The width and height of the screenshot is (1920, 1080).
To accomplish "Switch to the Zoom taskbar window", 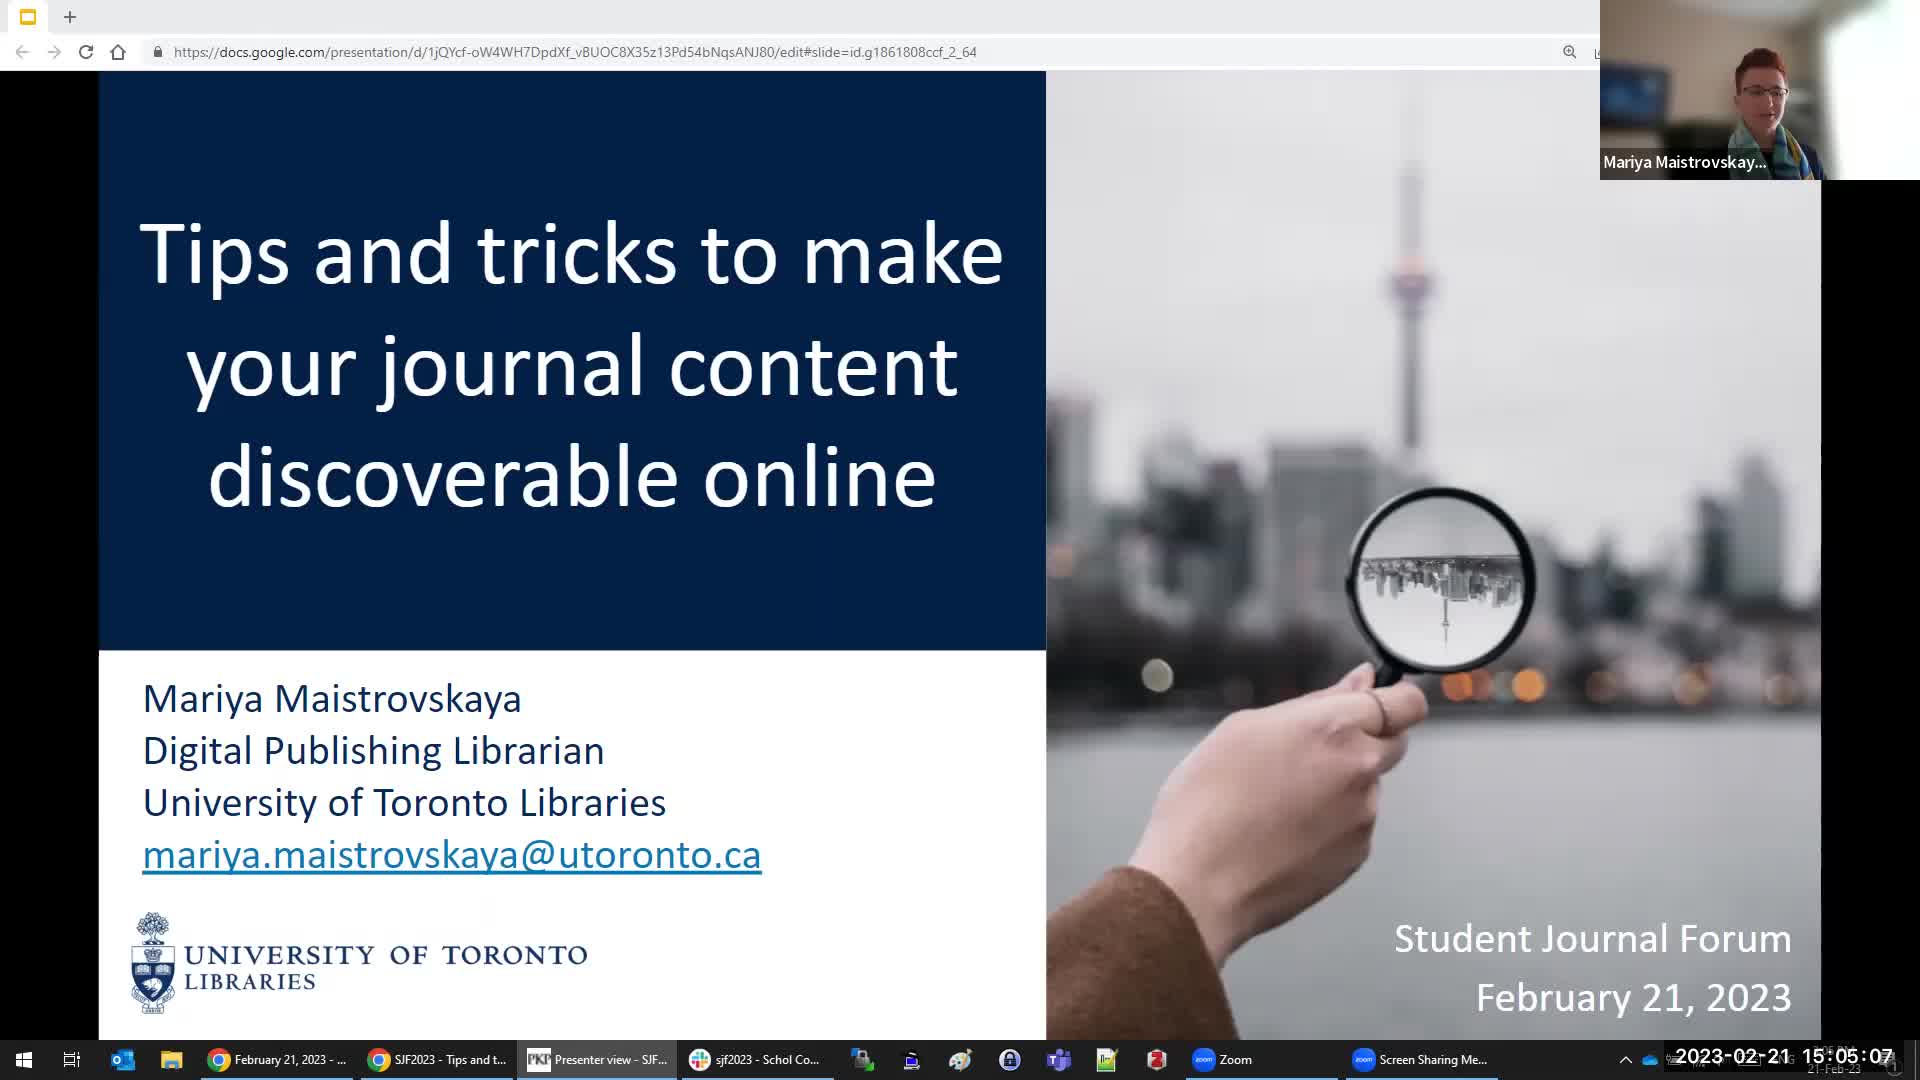I will [1261, 1060].
